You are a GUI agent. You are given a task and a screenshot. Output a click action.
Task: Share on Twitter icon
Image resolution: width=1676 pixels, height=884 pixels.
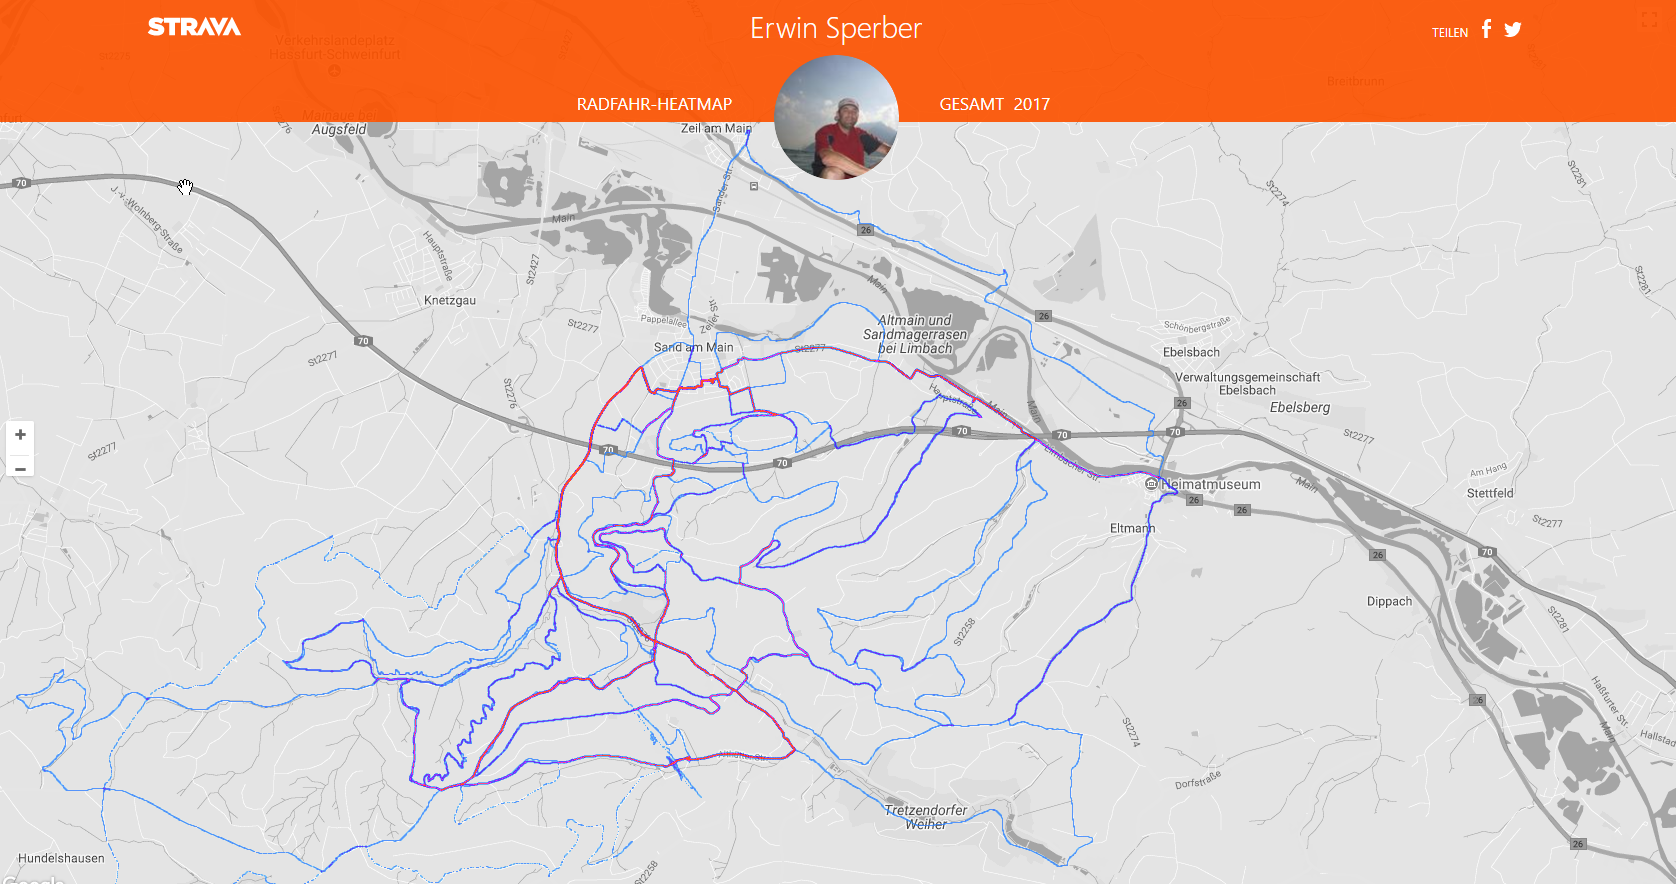(x=1513, y=30)
